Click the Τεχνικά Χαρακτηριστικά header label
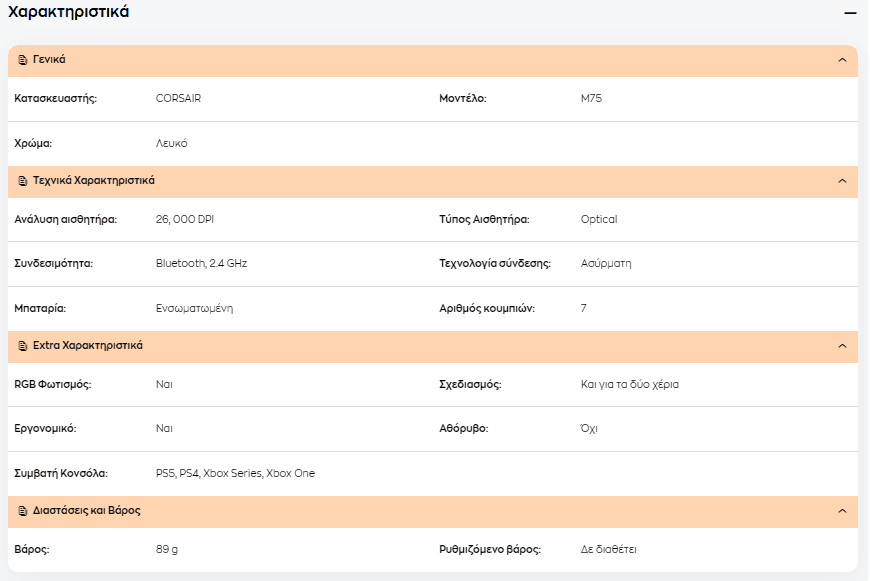Image resolution: width=870 pixels, height=581 pixels. pos(94,180)
